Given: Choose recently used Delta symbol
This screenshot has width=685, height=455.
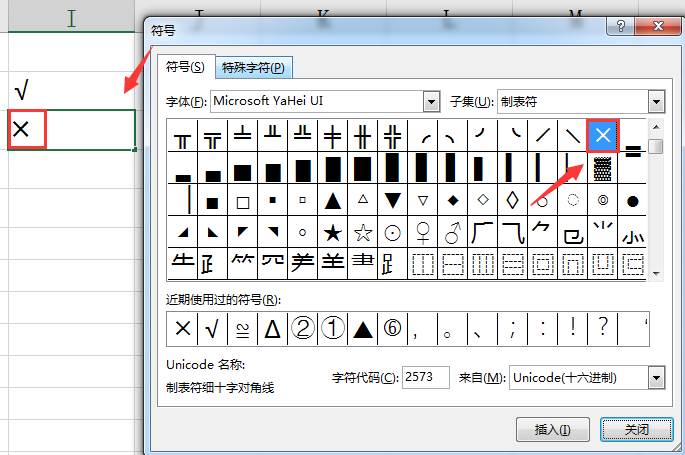Looking at the screenshot, I should click(x=273, y=329).
